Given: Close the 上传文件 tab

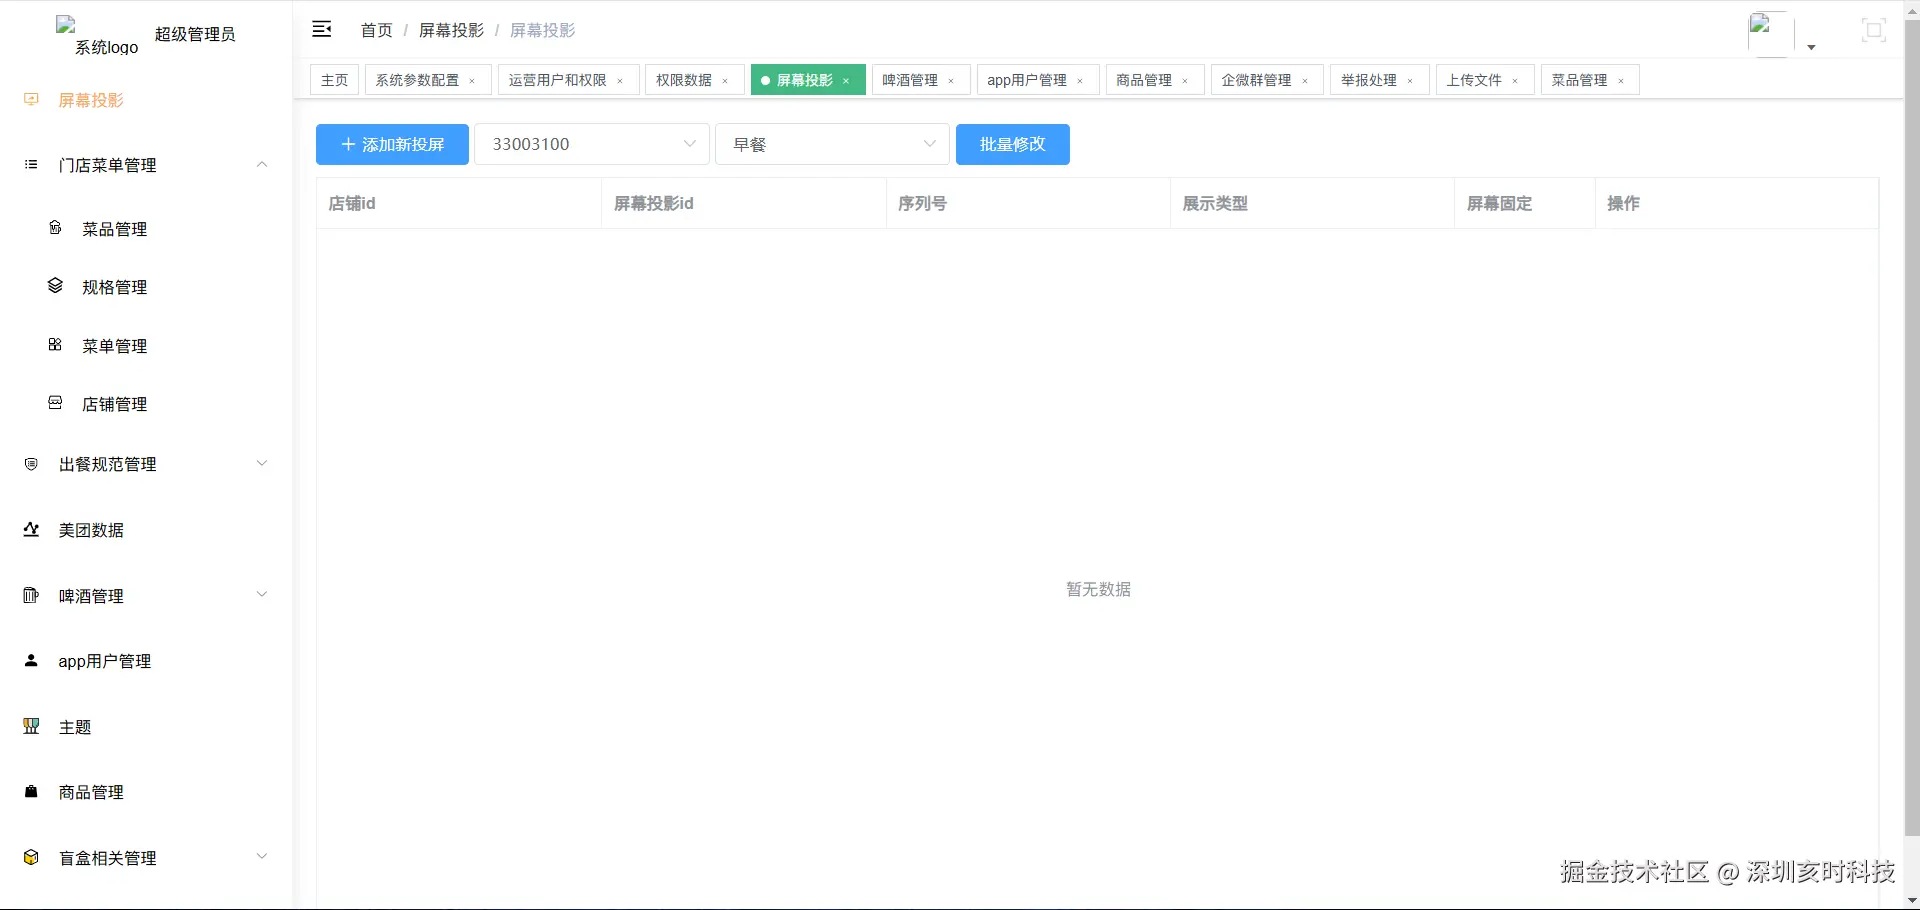Looking at the screenshot, I should point(1515,81).
